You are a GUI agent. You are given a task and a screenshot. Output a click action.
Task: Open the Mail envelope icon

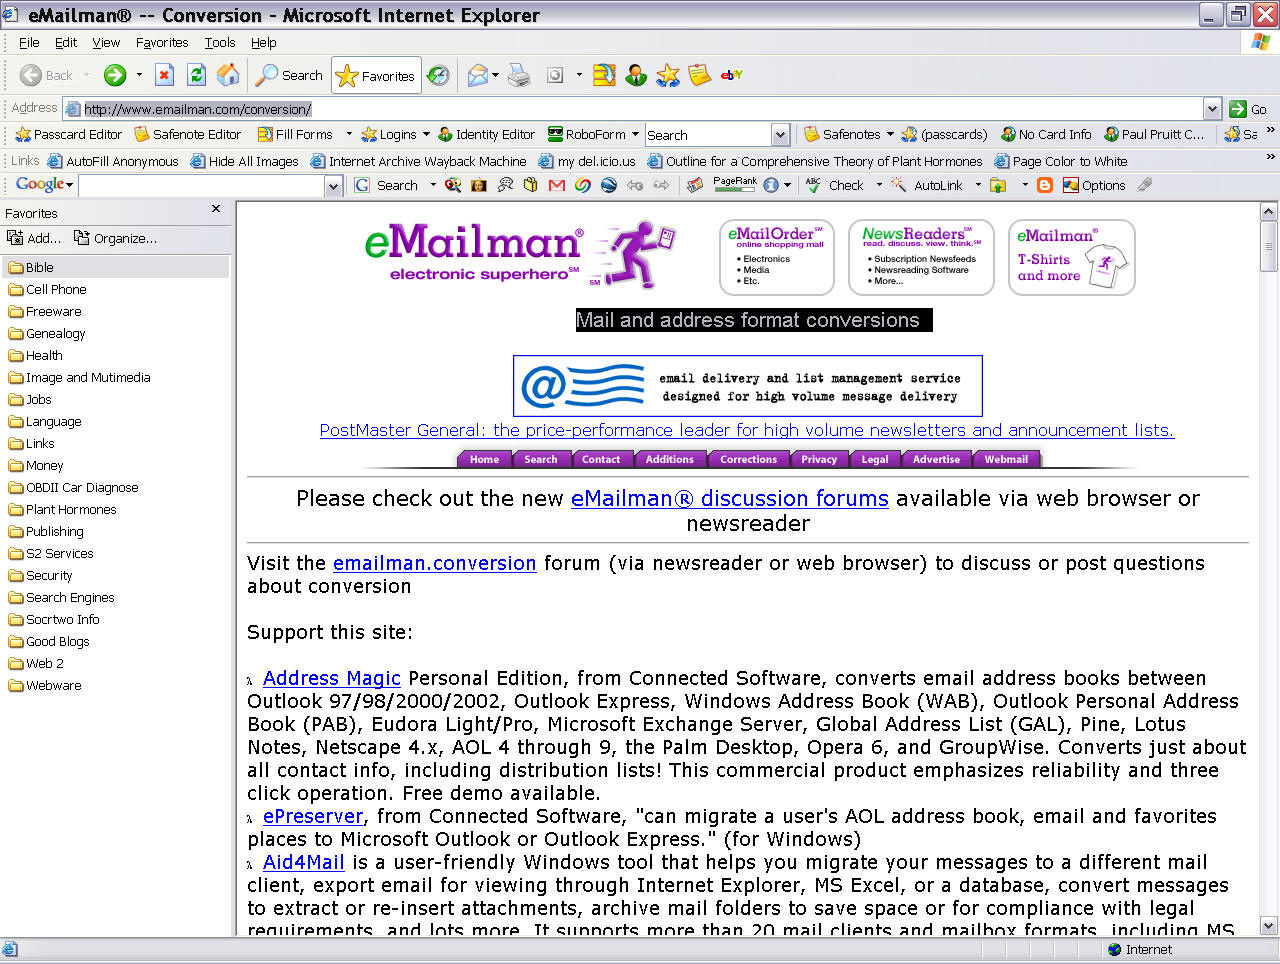pos(478,75)
